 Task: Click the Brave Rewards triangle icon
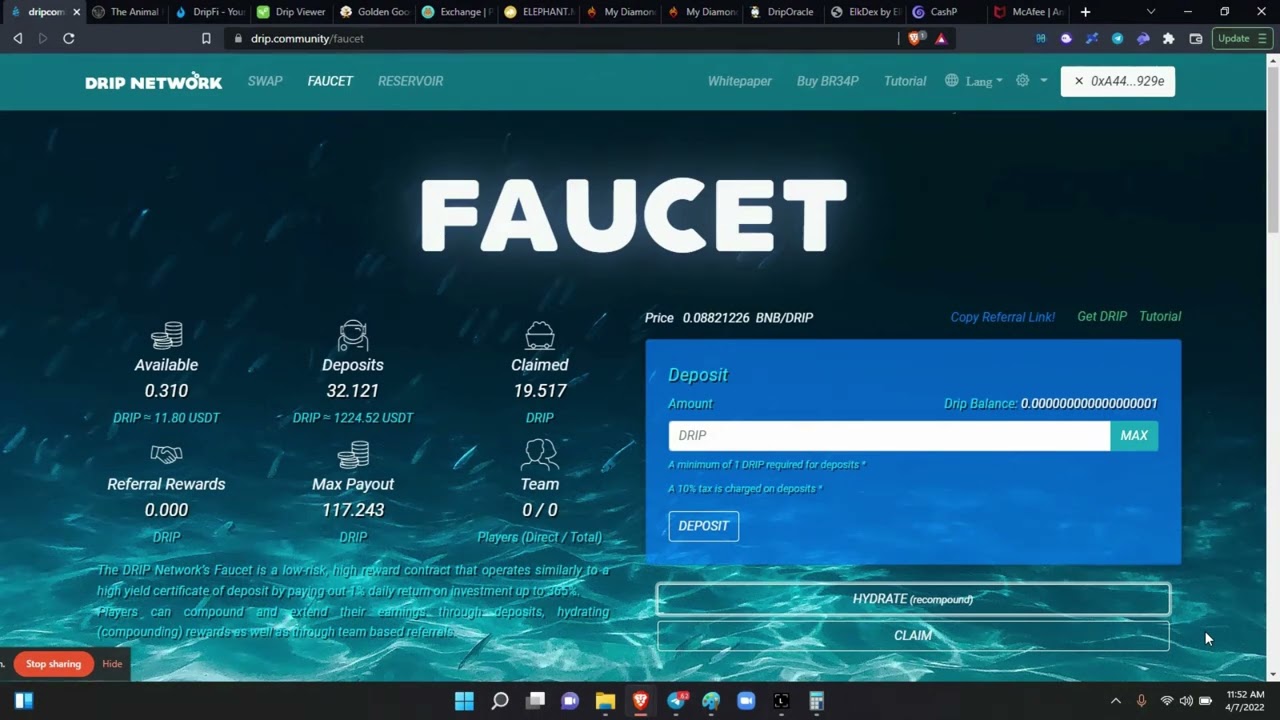pyautogui.click(x=940, y=38)
